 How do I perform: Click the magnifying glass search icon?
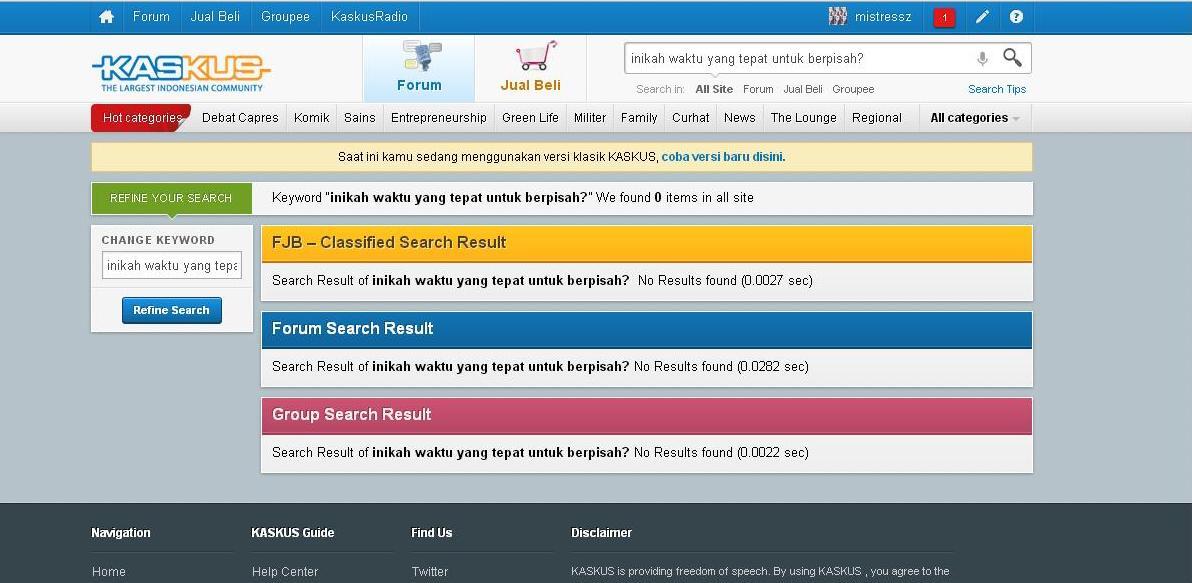click(1013, 58)
